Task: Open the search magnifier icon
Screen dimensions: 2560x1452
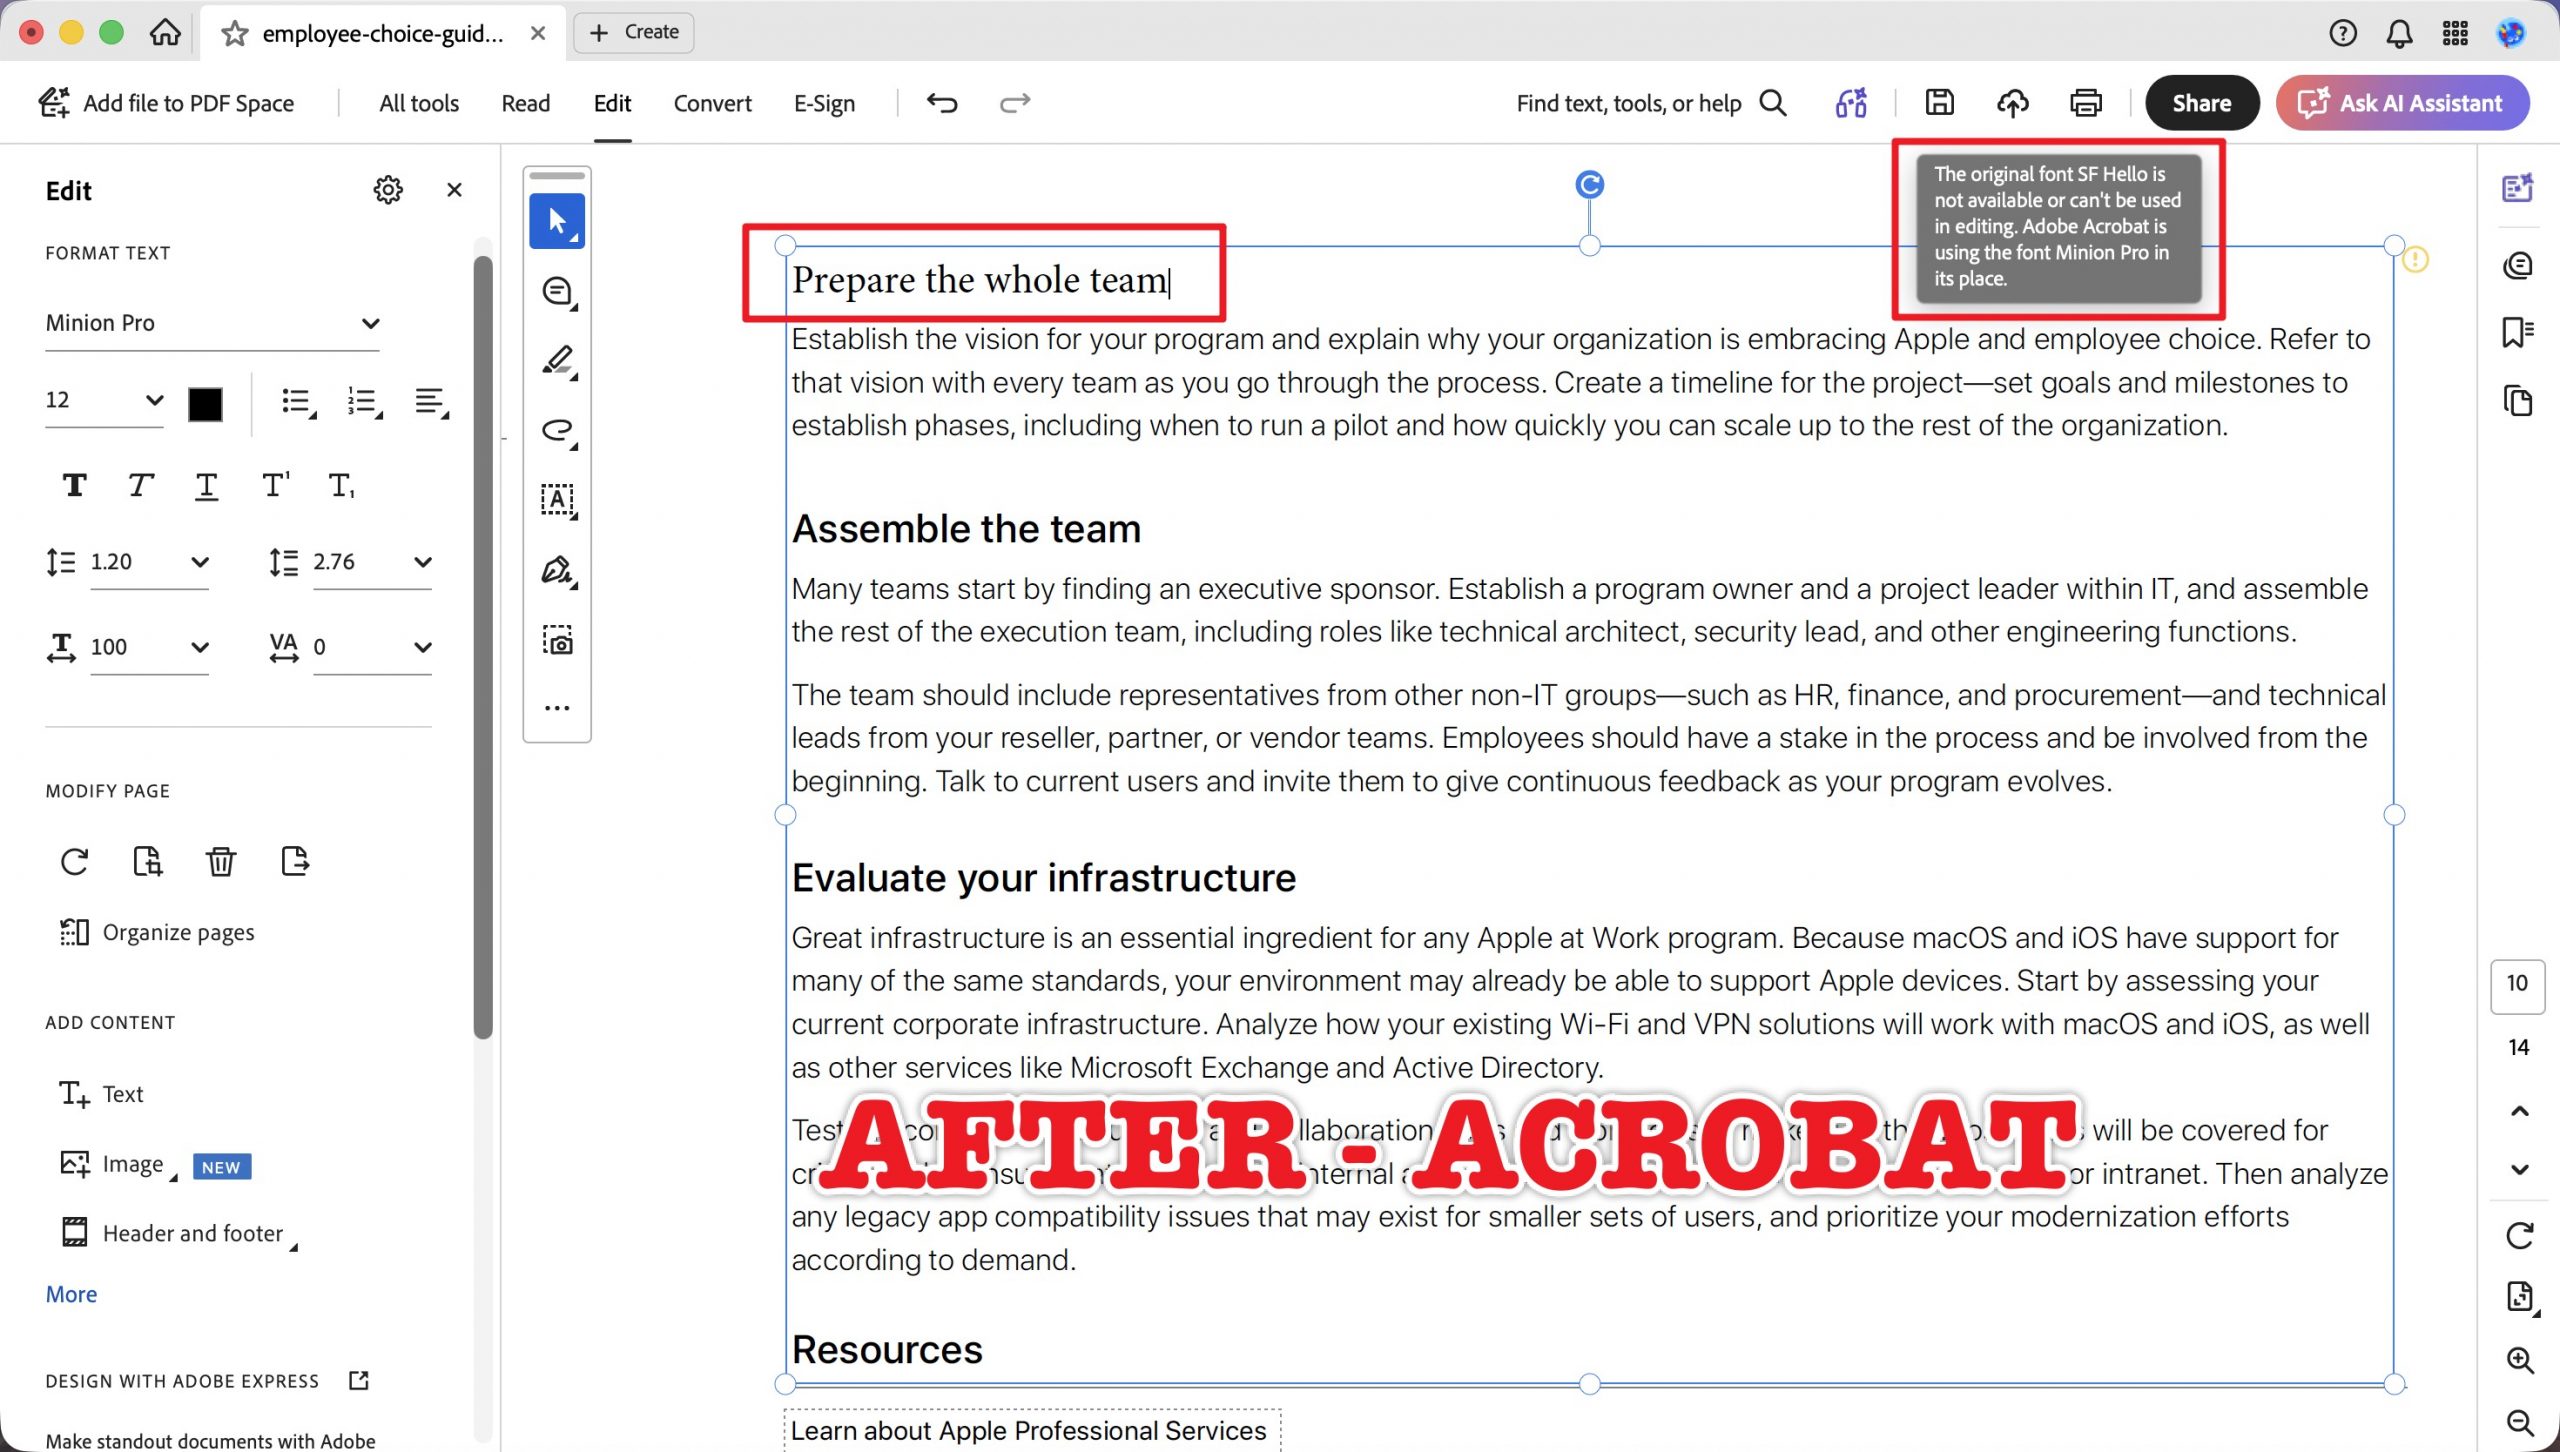Action: tap(1773, 103)
